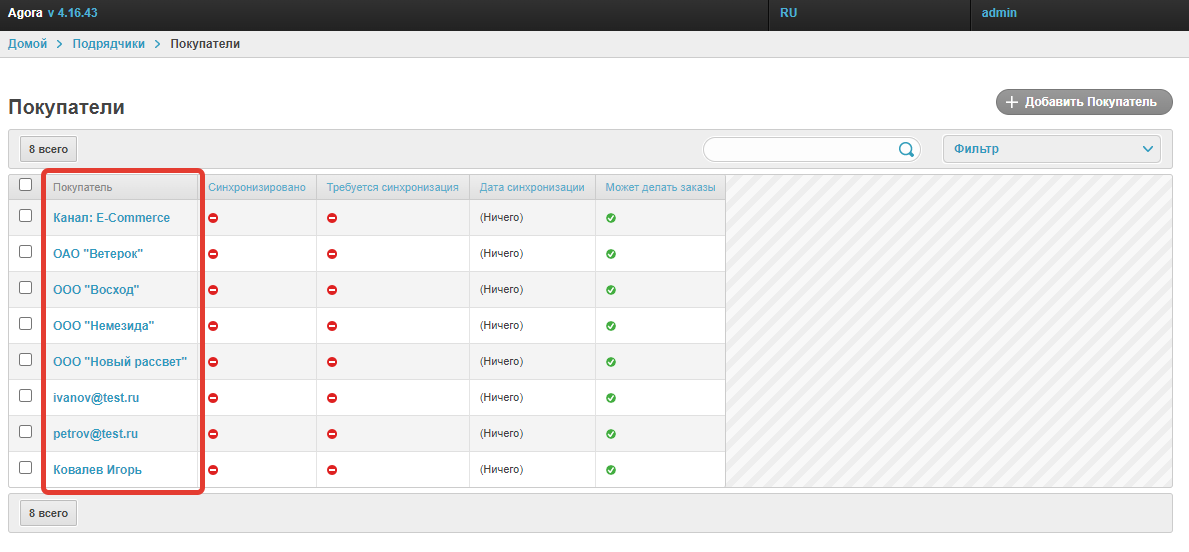1189x552 pixels.
Task: Go to Домой breadcrumb
Action: pos(28,44)
